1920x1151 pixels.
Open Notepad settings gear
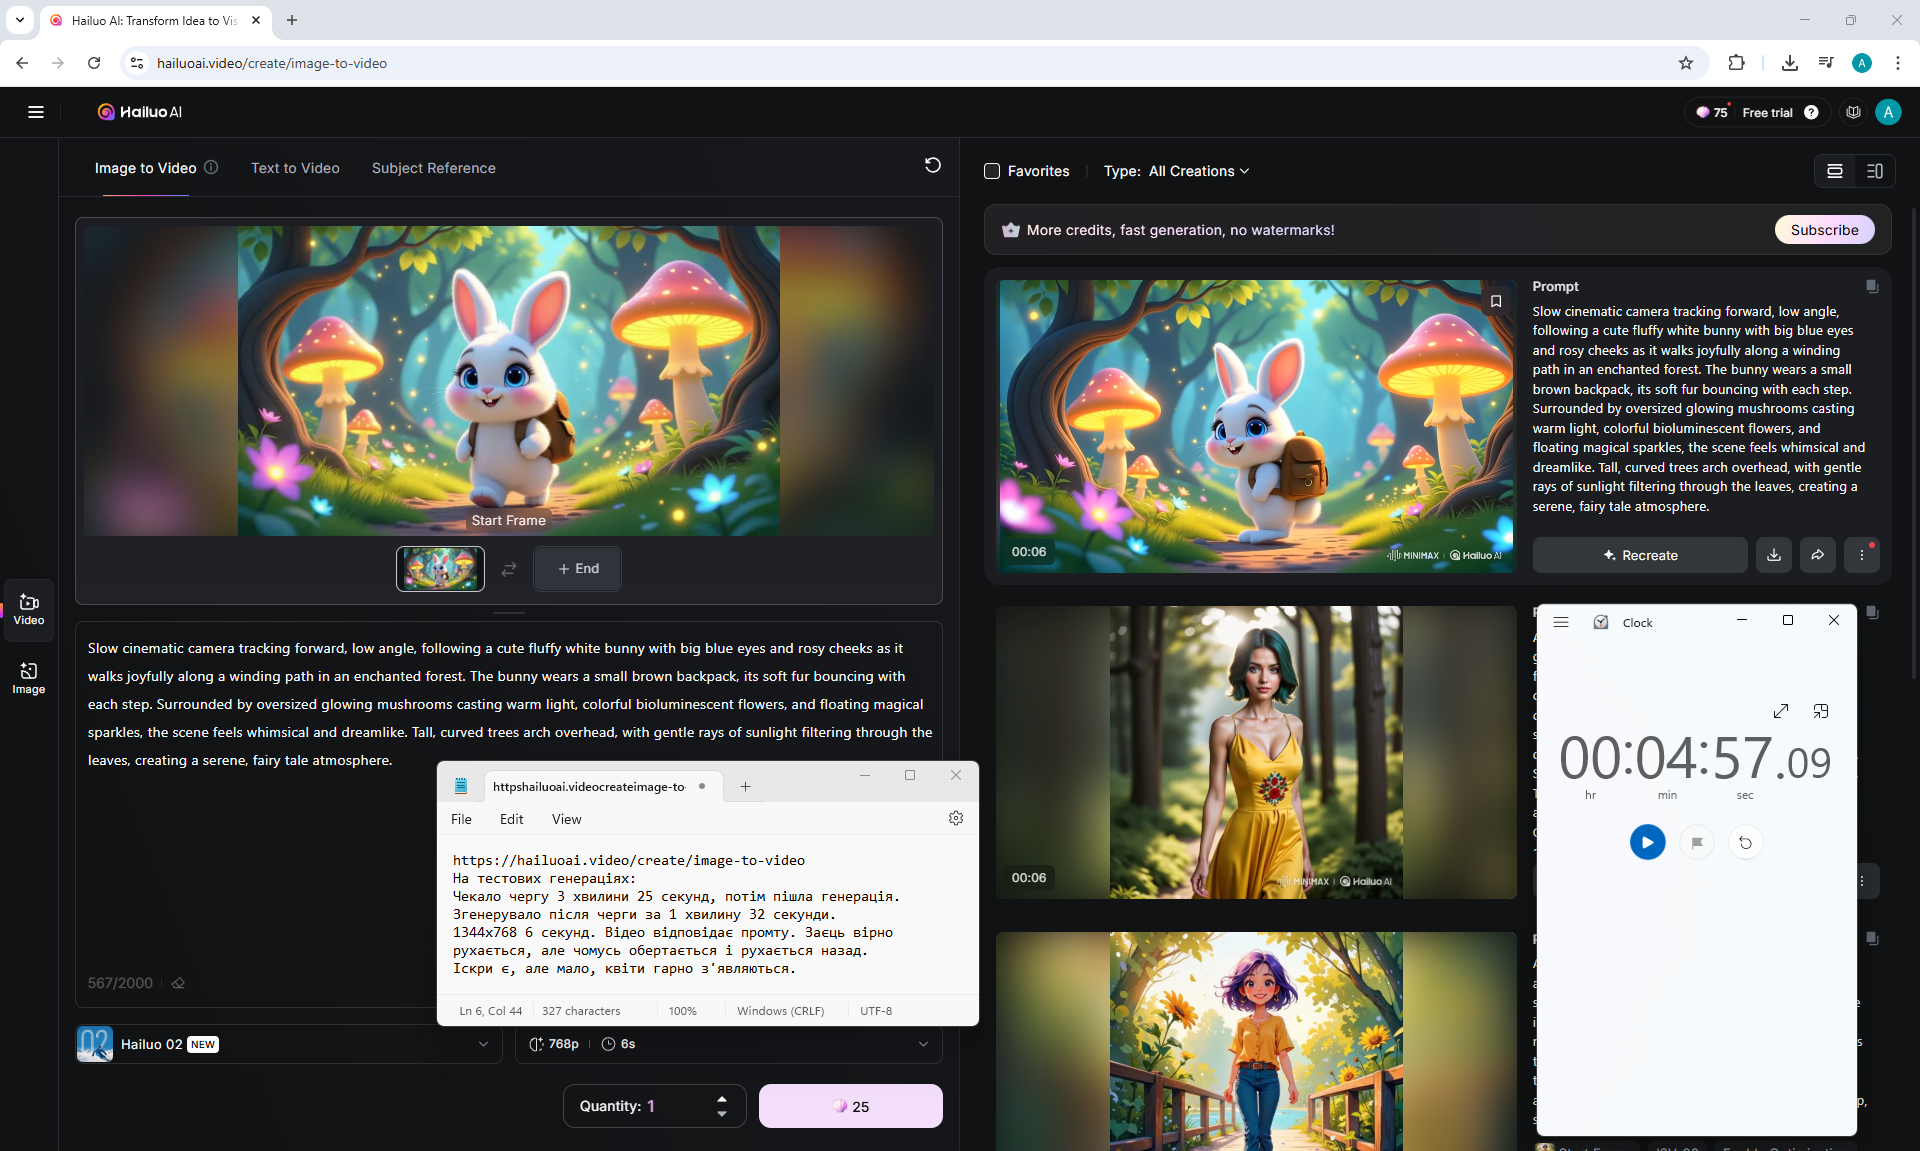point(955,818)
